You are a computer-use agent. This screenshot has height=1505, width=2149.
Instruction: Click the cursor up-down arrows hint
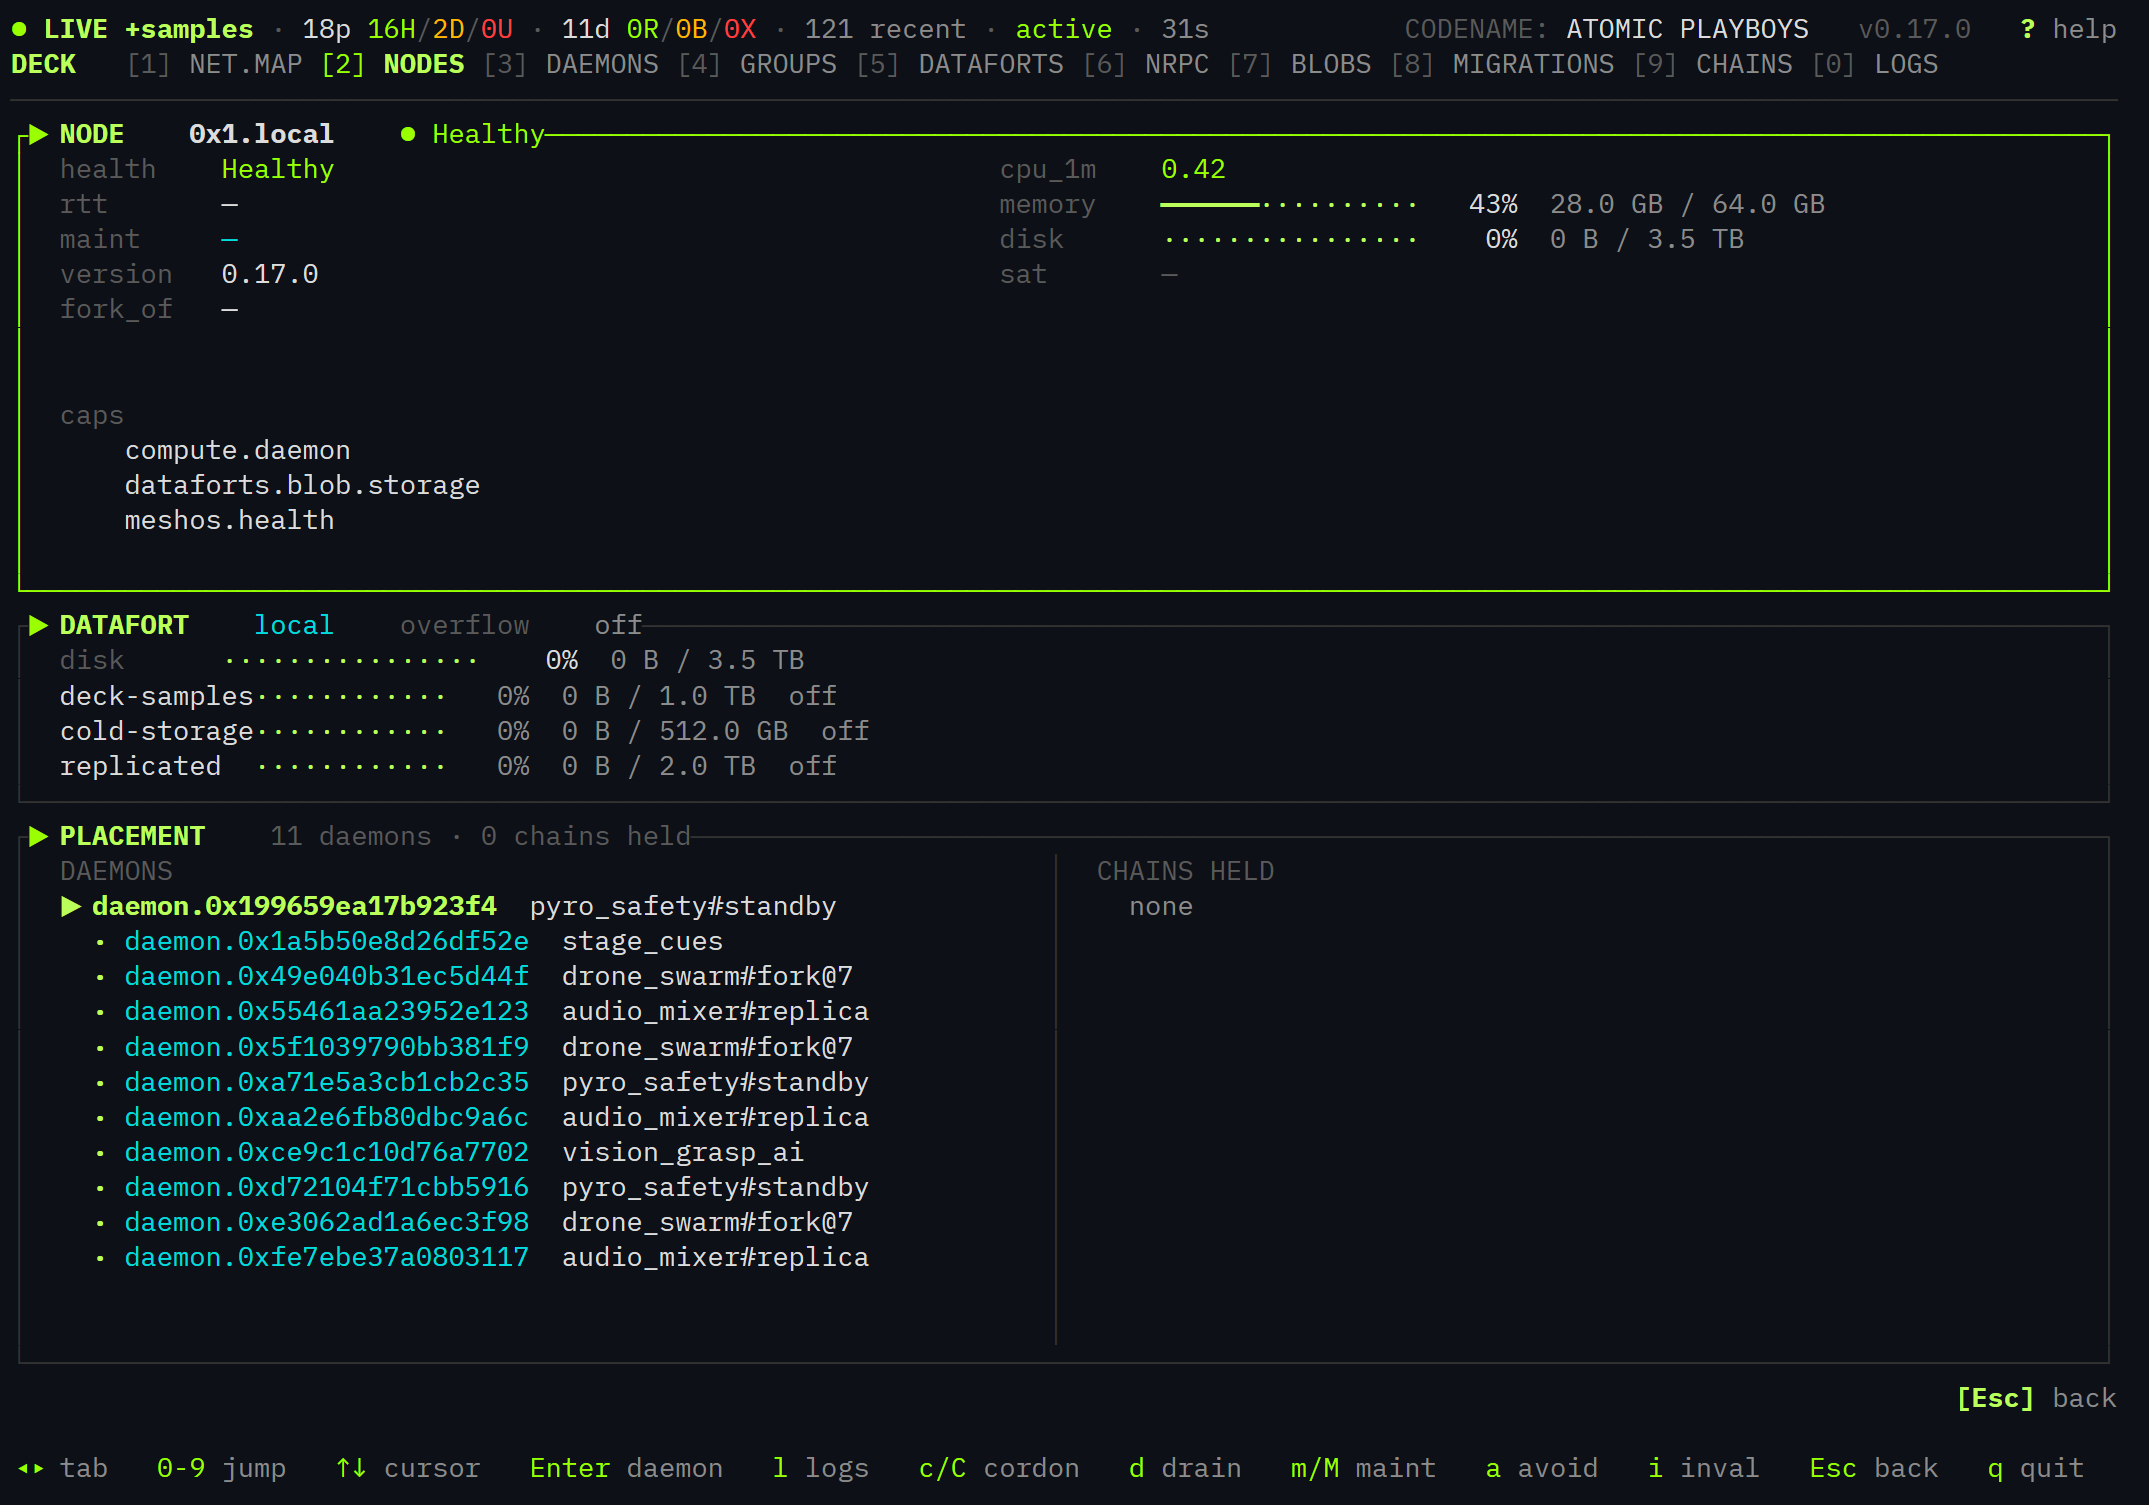pyautogui.click(x=408, y=1468)
